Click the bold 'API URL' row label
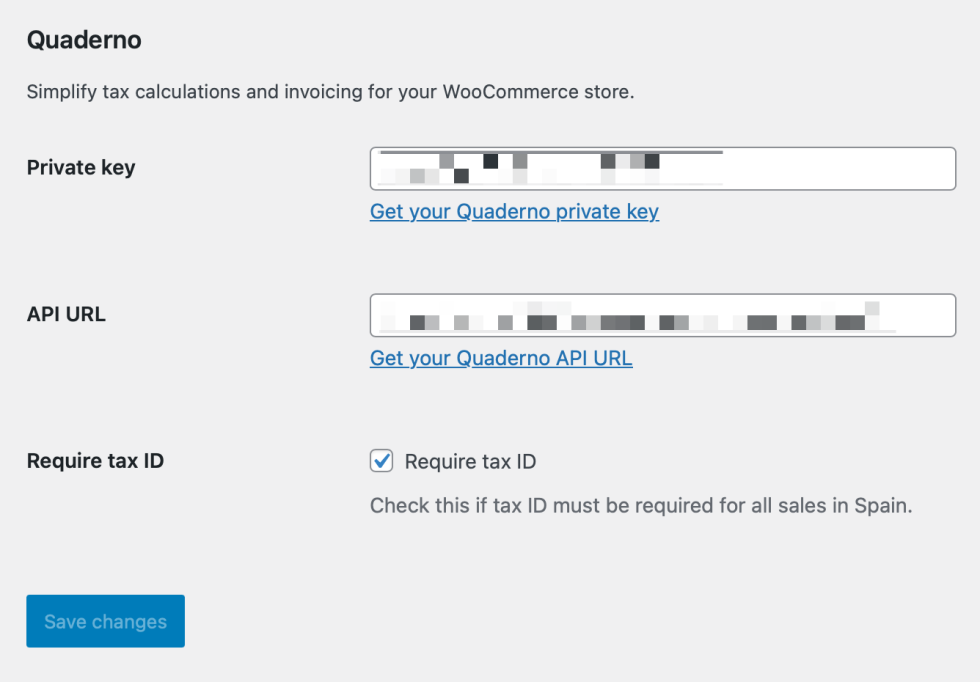The height and width of the screenshot is (682, 980). 66,314
